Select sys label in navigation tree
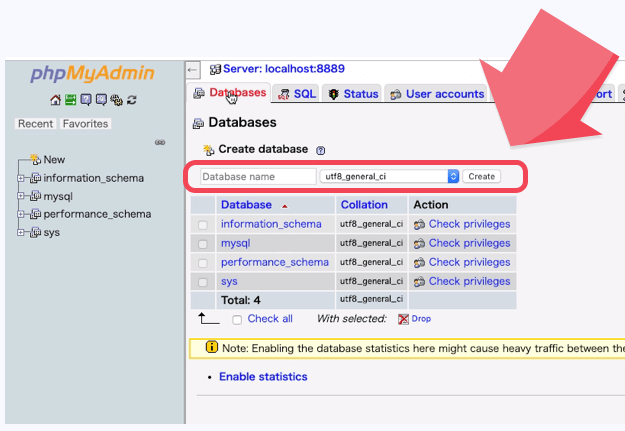The image size is (625, 431). 51,232
